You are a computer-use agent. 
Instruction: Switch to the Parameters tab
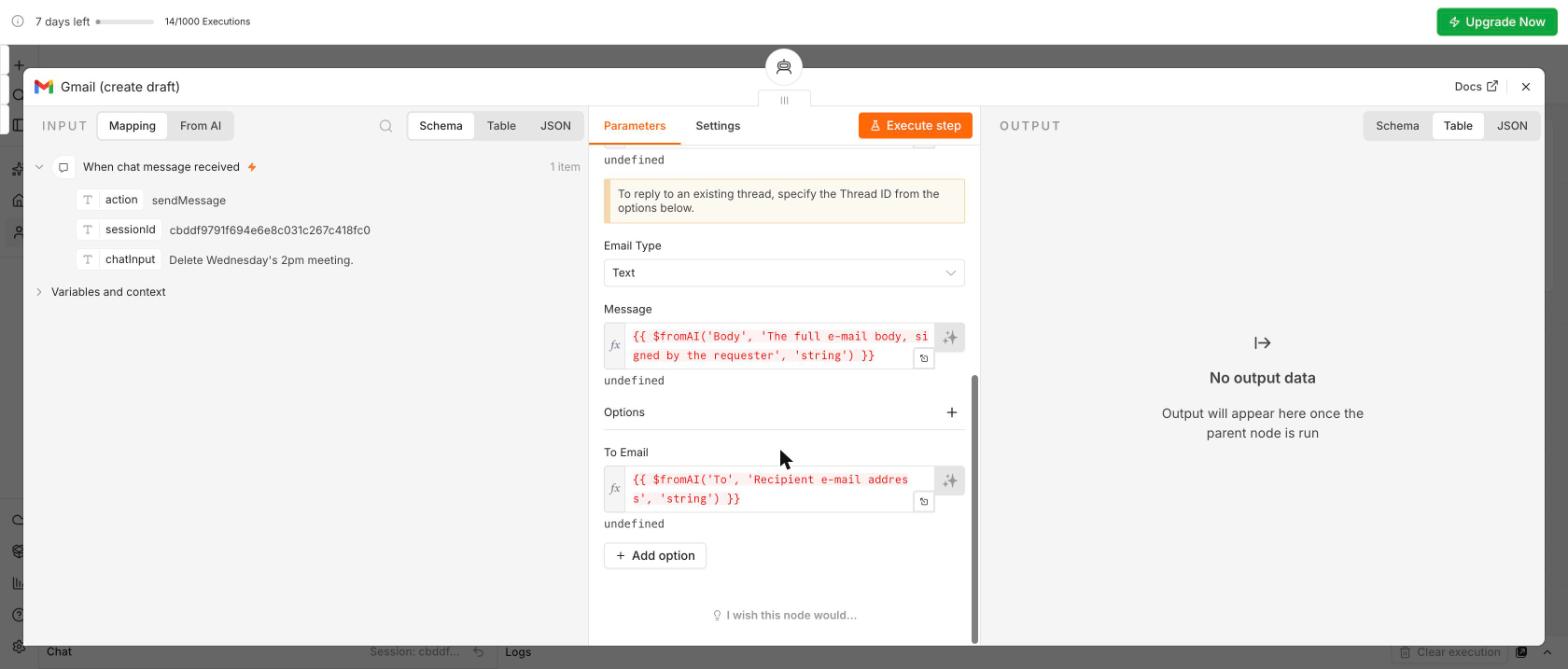point(635,126)
